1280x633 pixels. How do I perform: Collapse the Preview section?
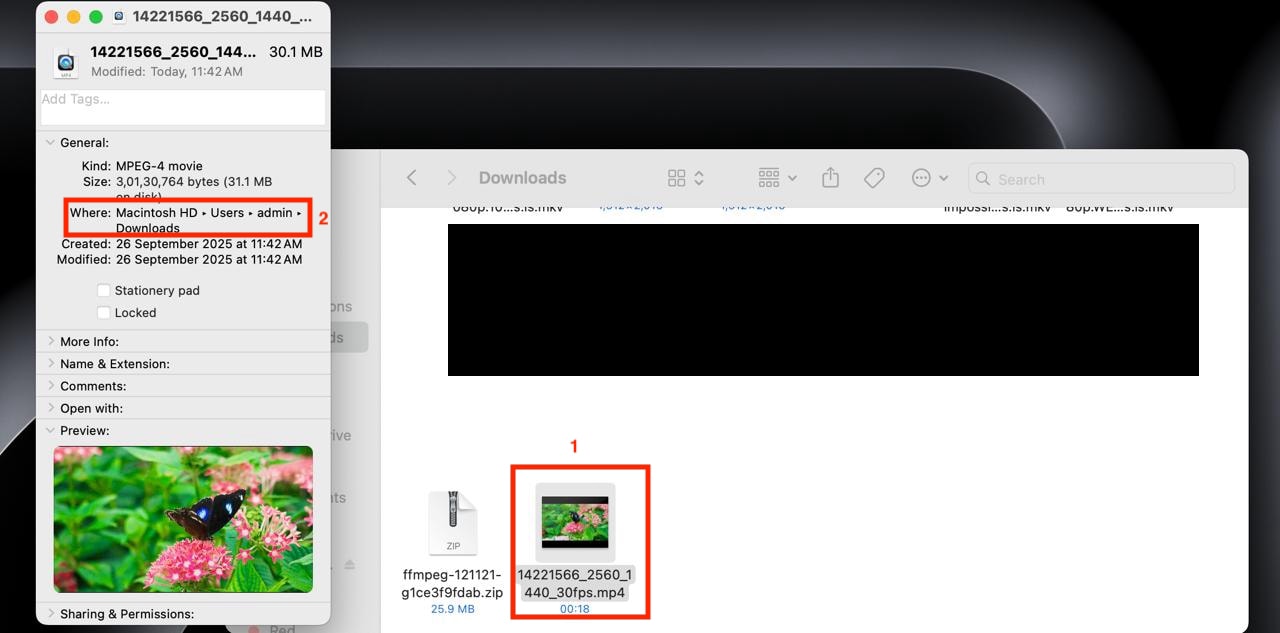(50, 430)
